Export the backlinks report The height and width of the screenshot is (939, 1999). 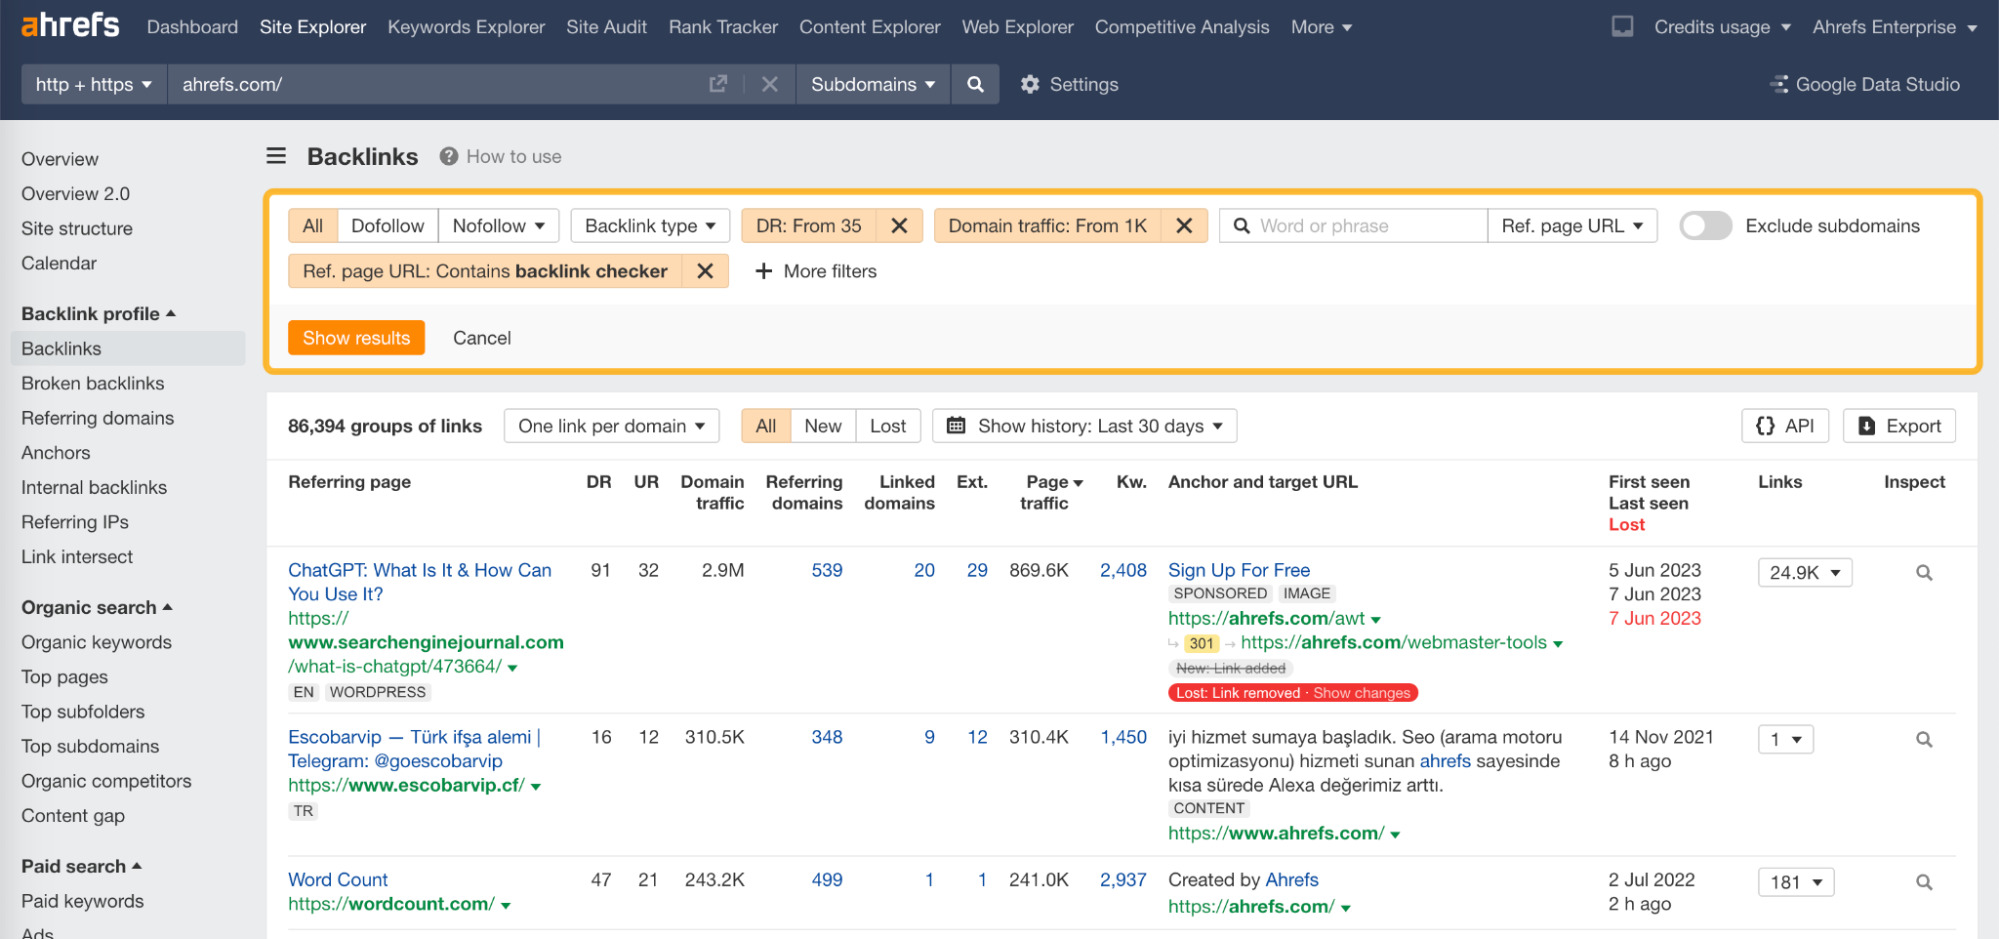tap(1898, 425)
